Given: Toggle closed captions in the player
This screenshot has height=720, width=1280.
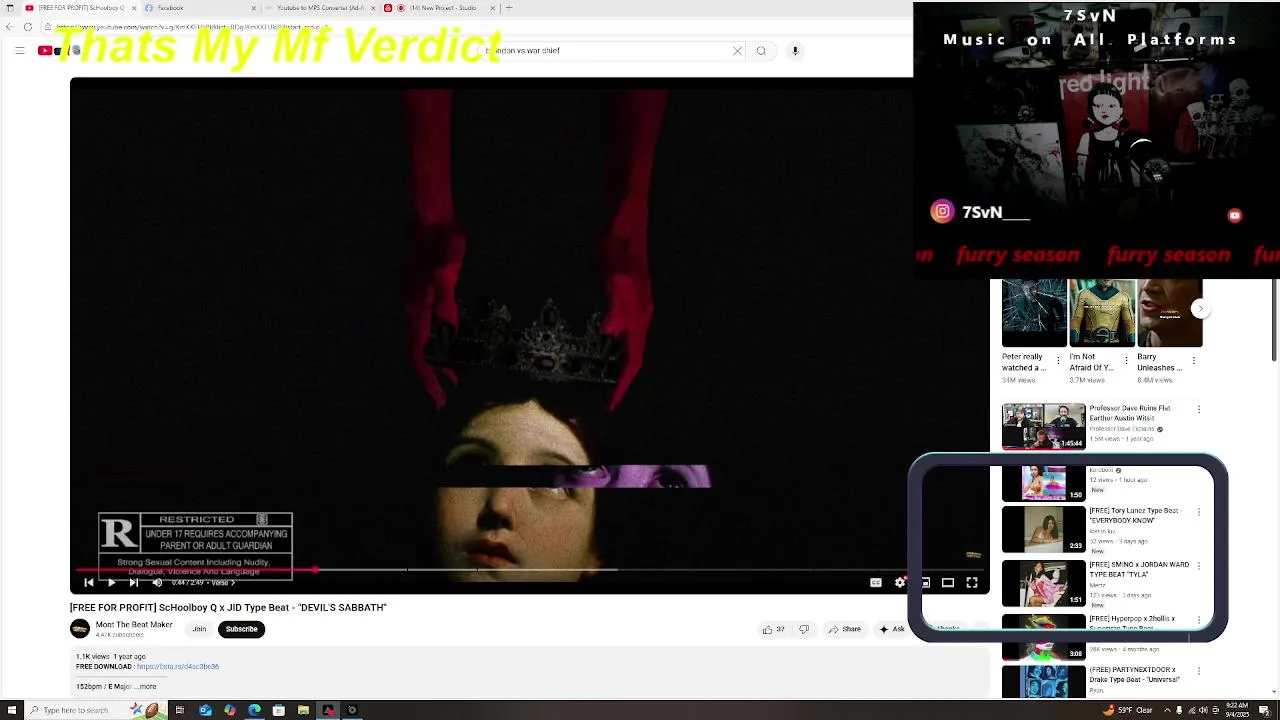Looking at the screenshot, I should tap(876, 582).
